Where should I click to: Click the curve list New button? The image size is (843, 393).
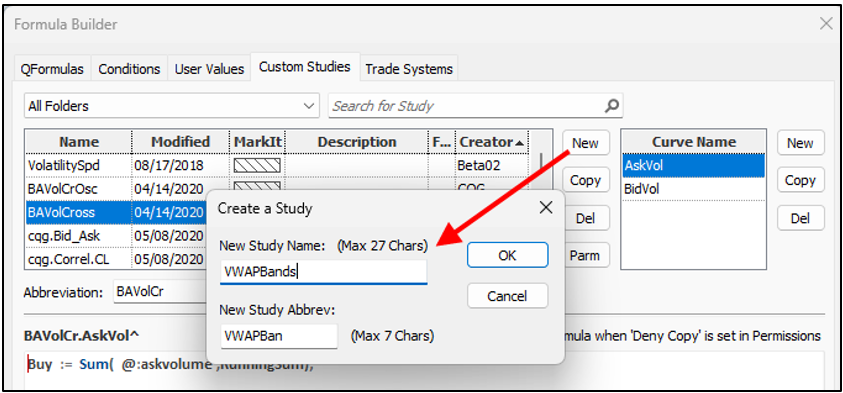click(x=800, y=143)
